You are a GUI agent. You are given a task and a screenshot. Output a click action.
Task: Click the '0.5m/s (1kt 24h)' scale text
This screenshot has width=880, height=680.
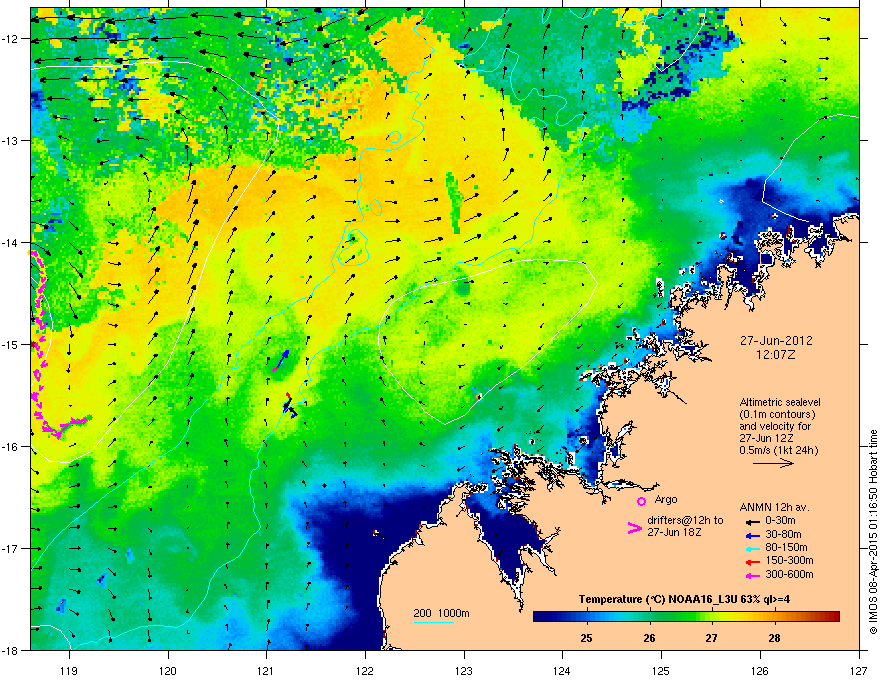click(778, 450)
